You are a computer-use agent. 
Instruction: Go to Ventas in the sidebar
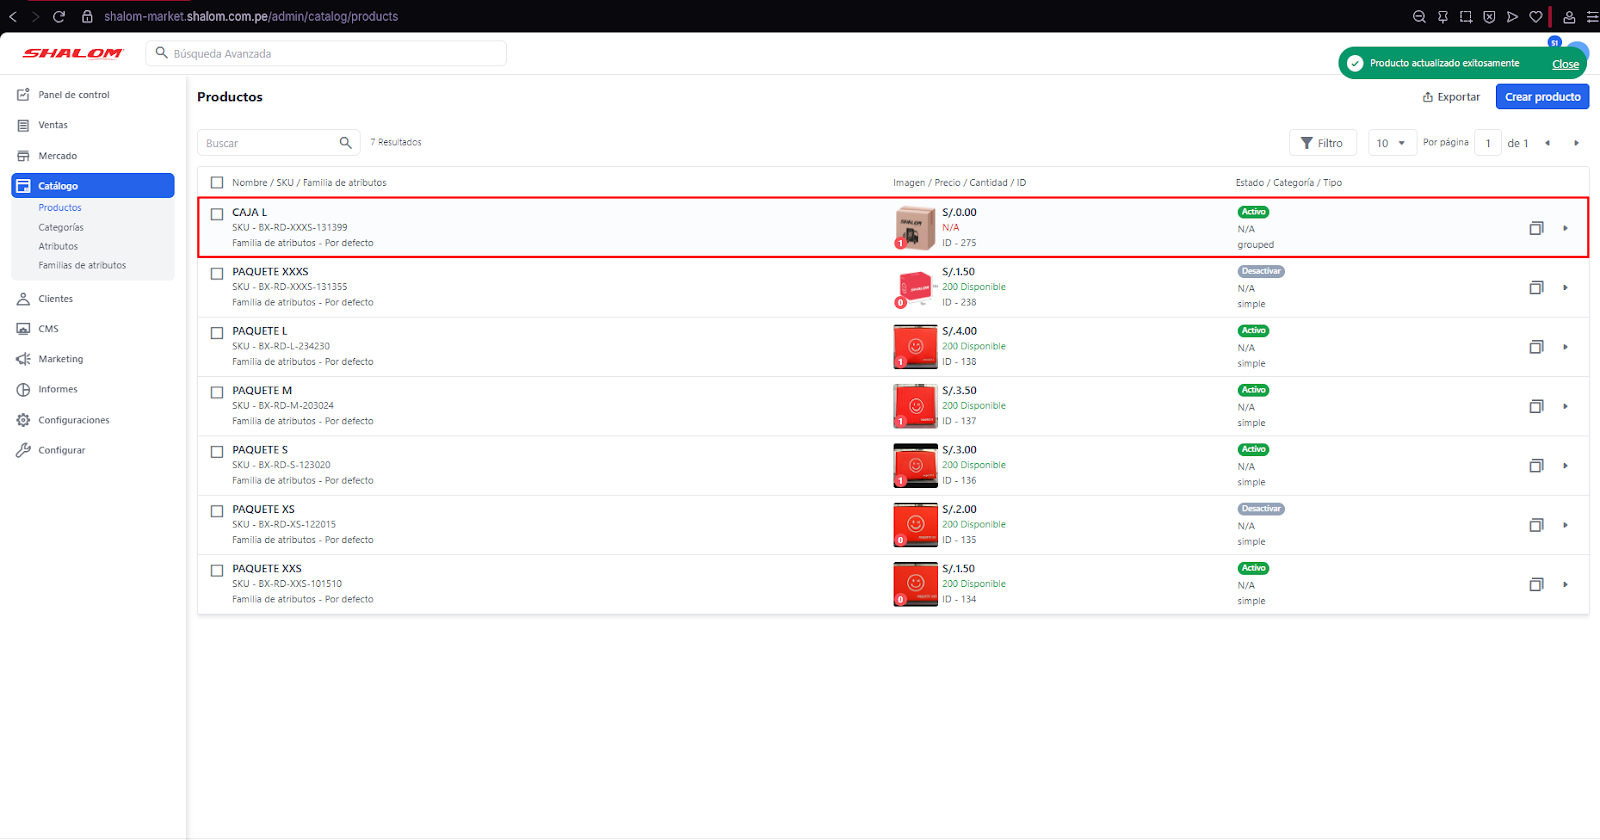53,125
